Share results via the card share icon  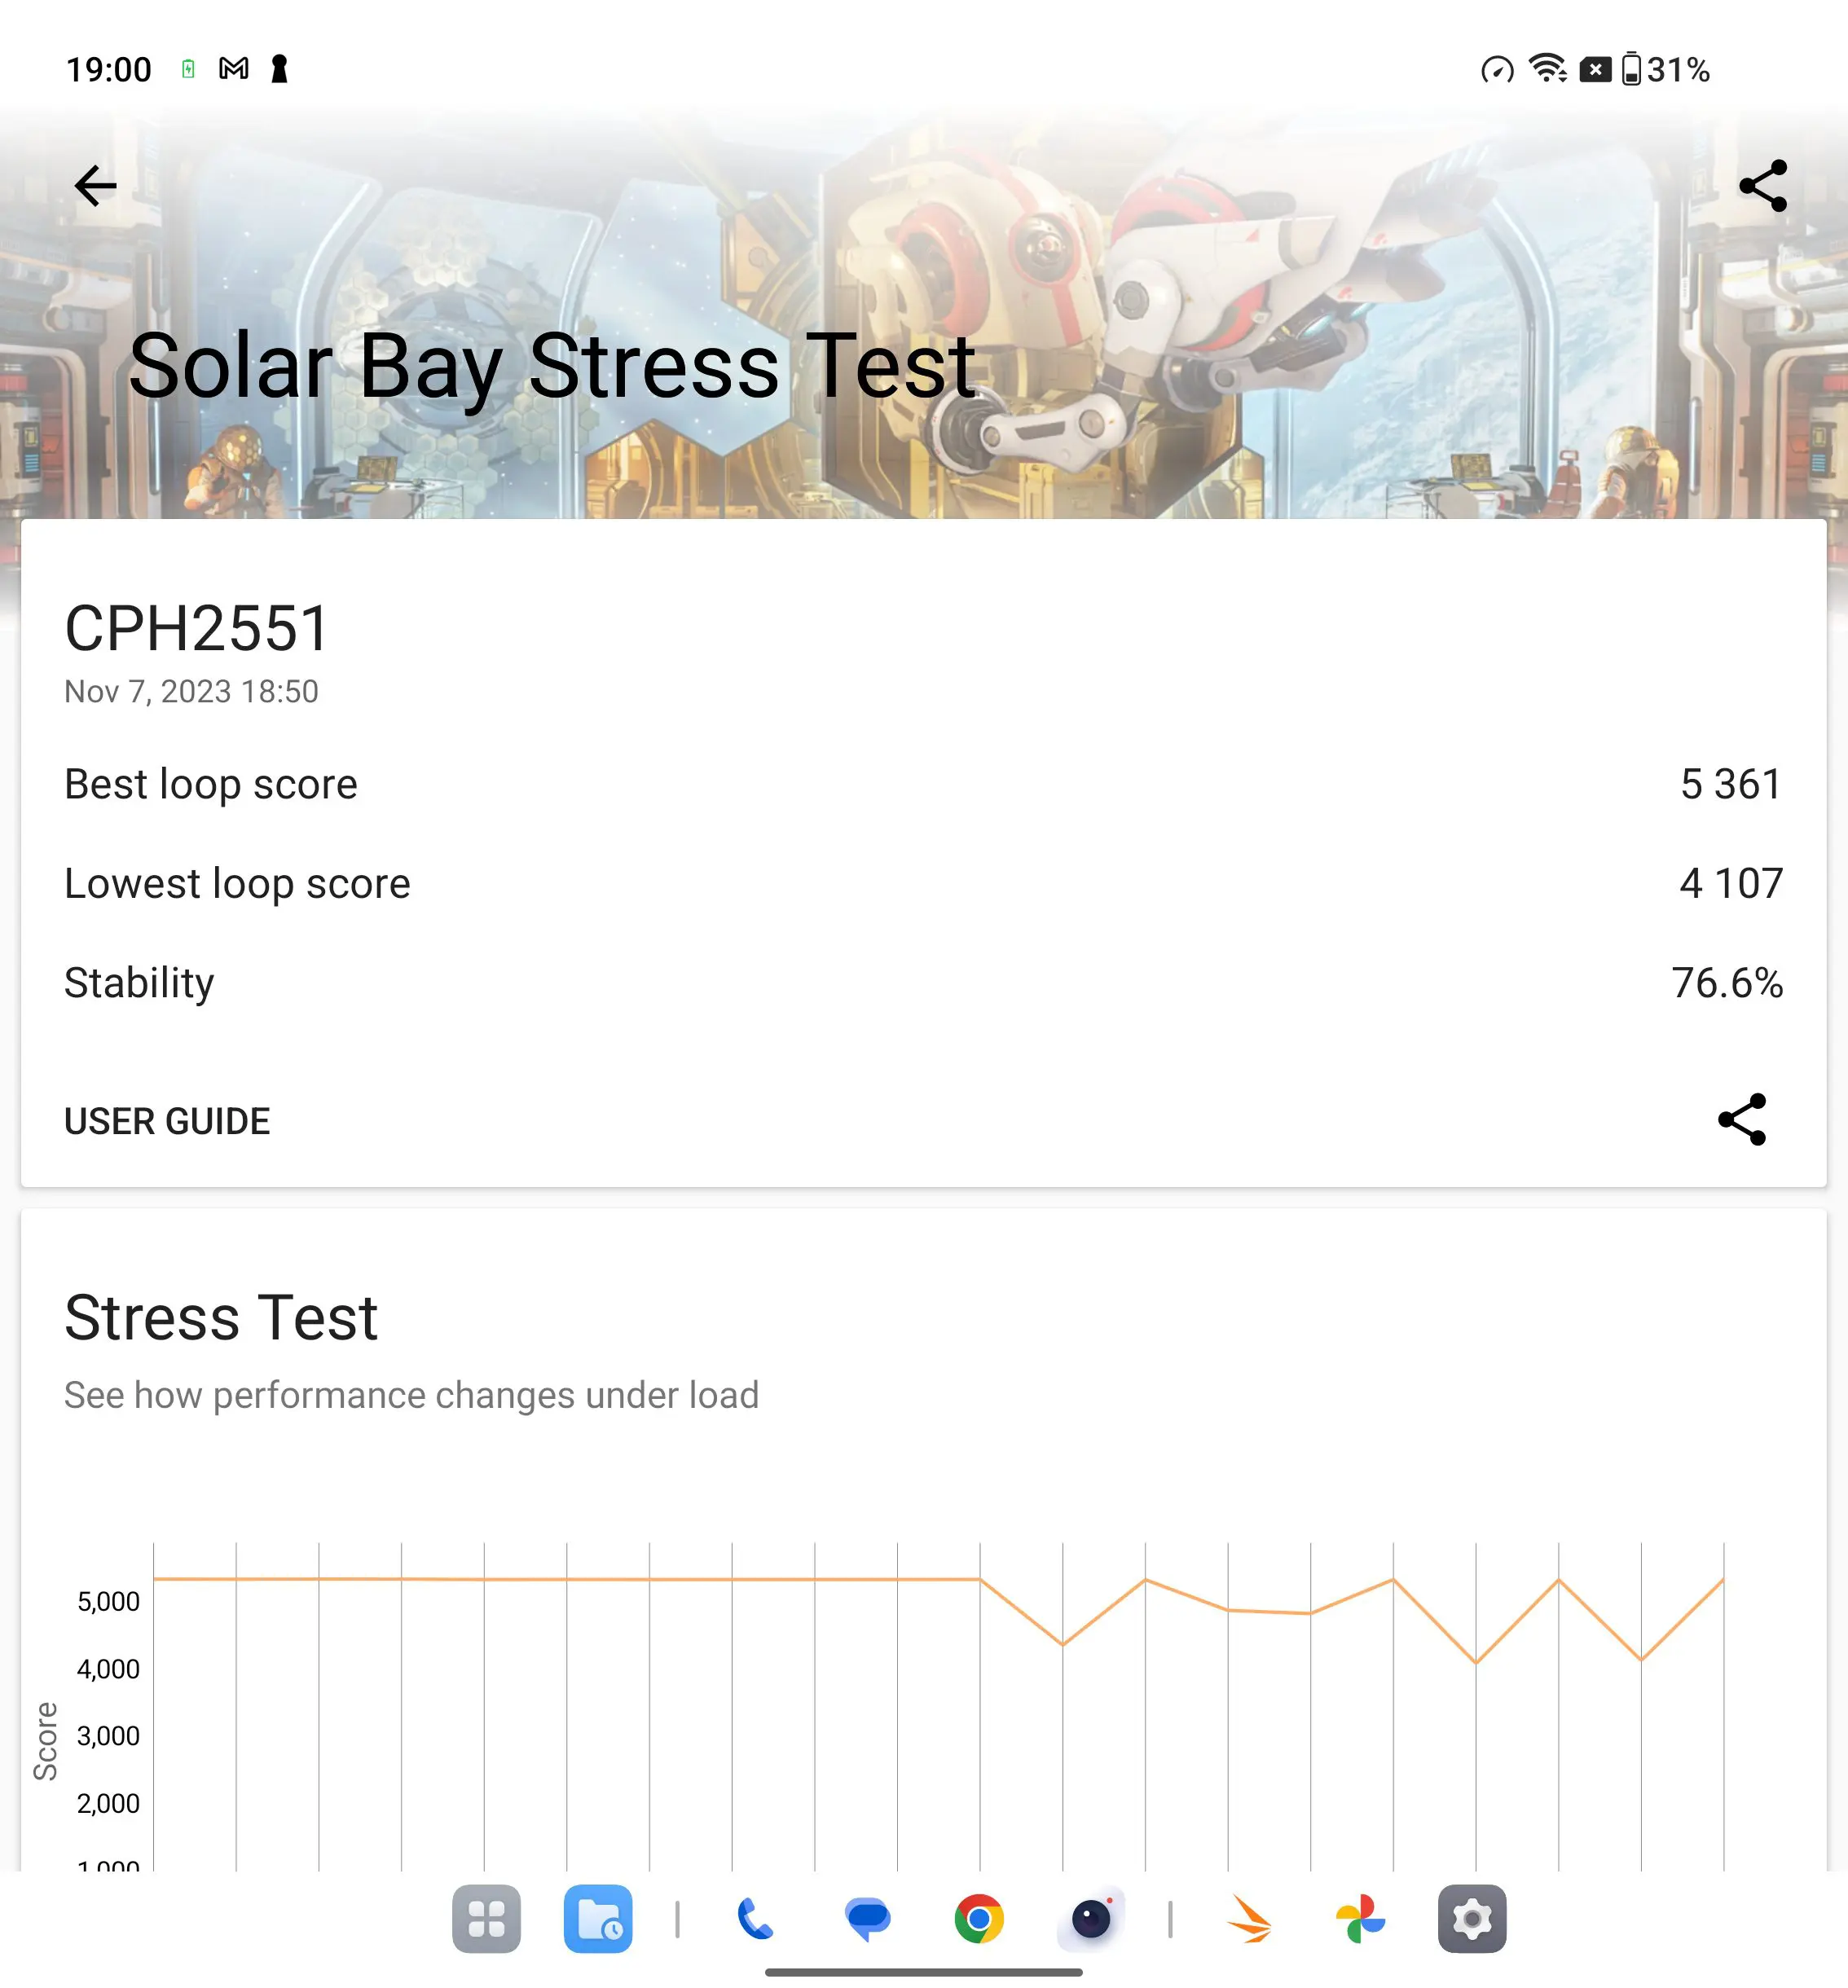(1742, 1119)
